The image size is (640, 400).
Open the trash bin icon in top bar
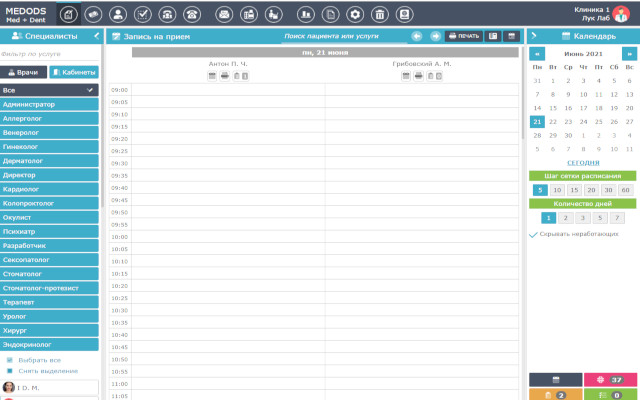point(380,15)
